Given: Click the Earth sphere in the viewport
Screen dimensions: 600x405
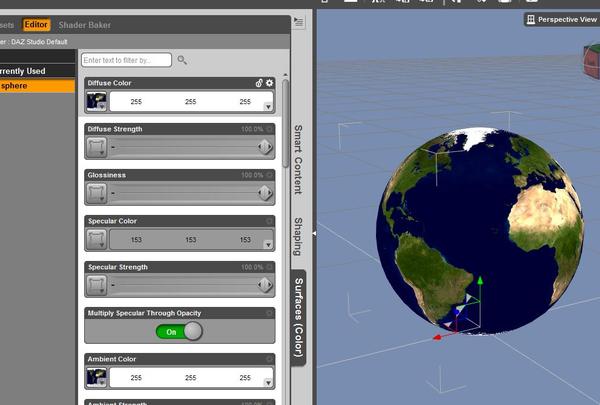Looking at the screenshot, I should click(480, 231).
